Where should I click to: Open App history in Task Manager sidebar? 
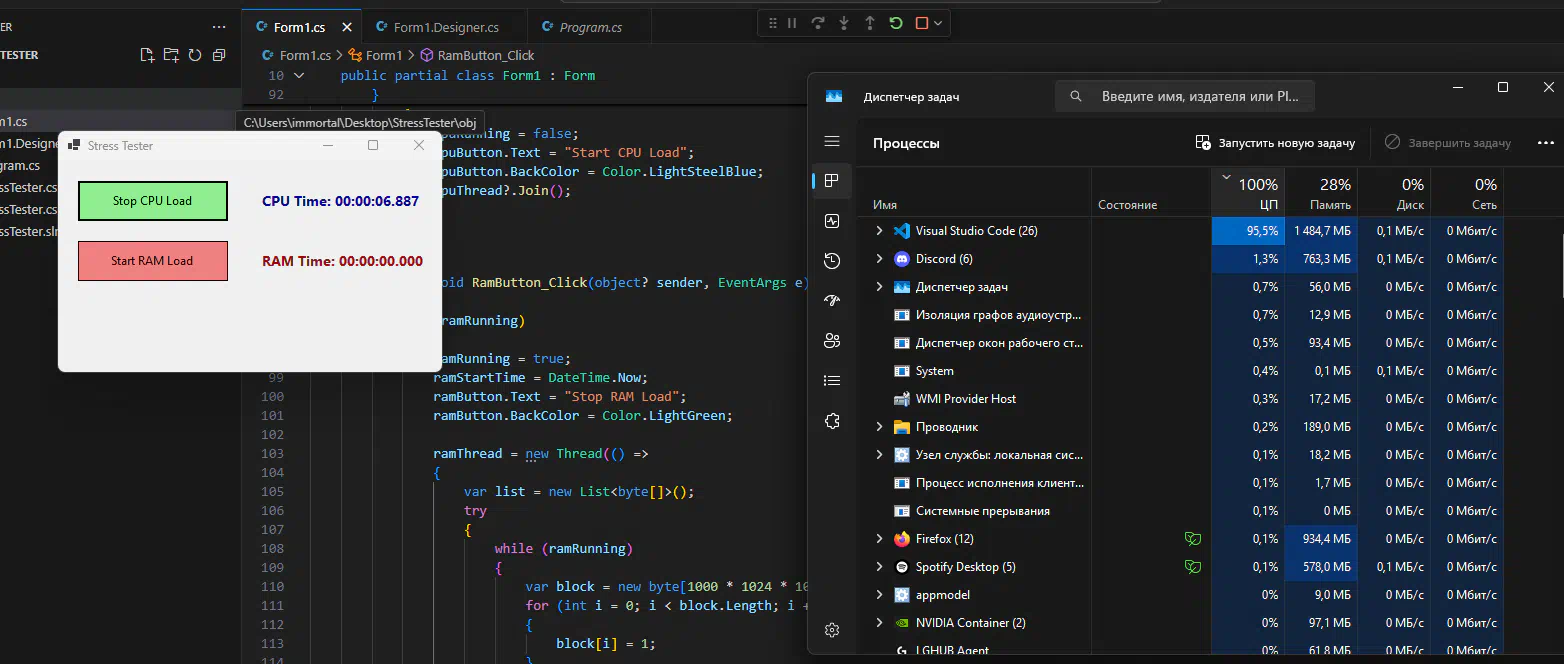832,261
